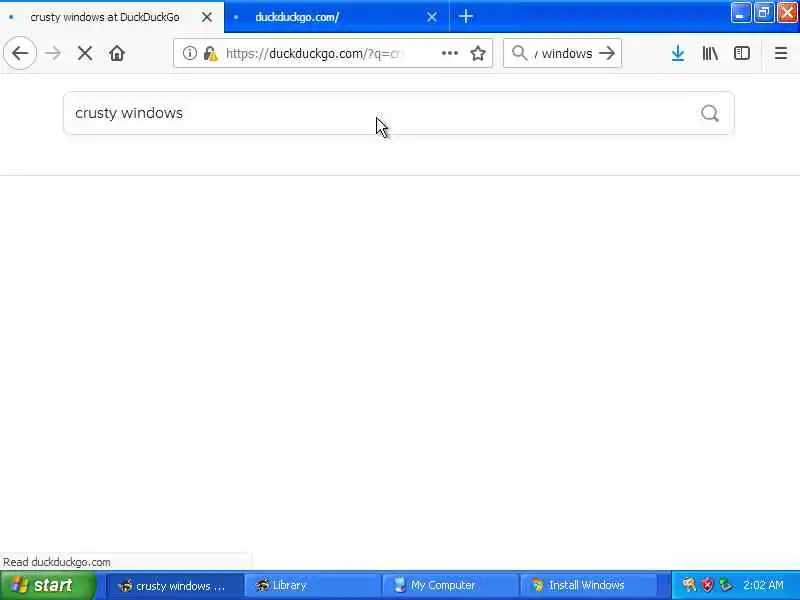Click the first system tray icon
This screenshot has height=600, width=800.
tap(689, 585)
